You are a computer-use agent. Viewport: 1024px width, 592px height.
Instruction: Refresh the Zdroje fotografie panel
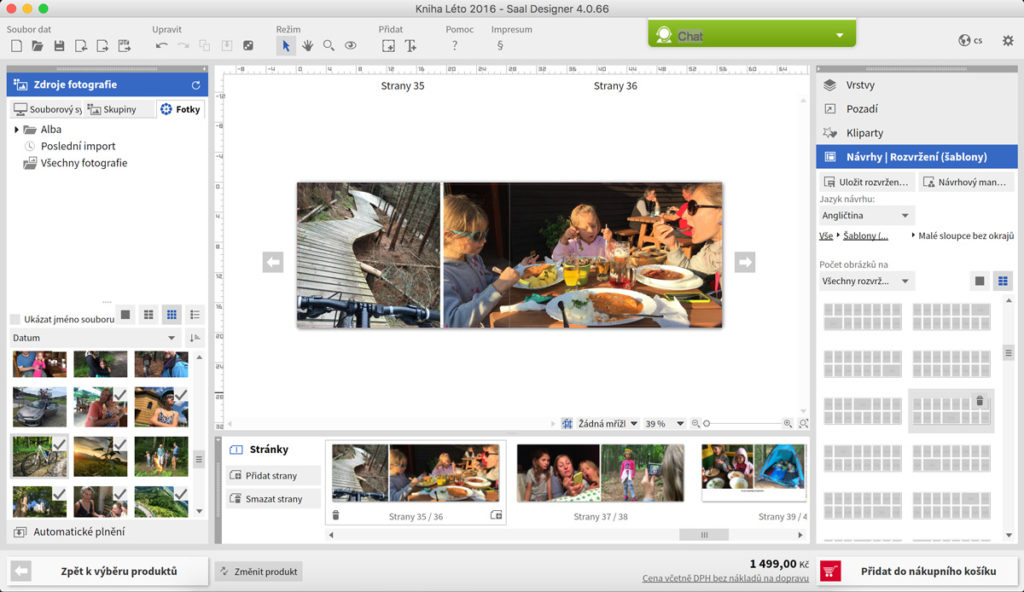[x=196, y=85]
